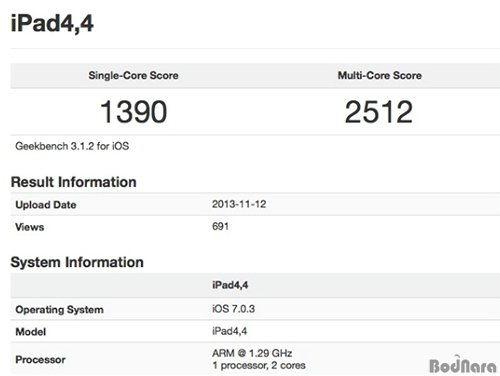Select the Multi-Core Score header
The width and height of the screenshot is (500, 376).
[x=380, y=75]
